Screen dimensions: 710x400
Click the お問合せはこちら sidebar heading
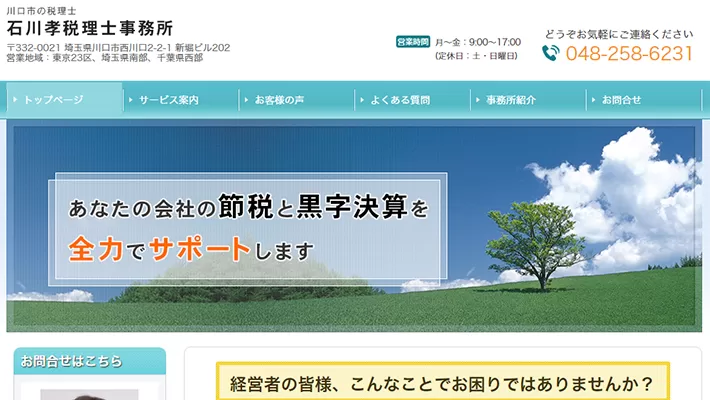coord(72,361)
